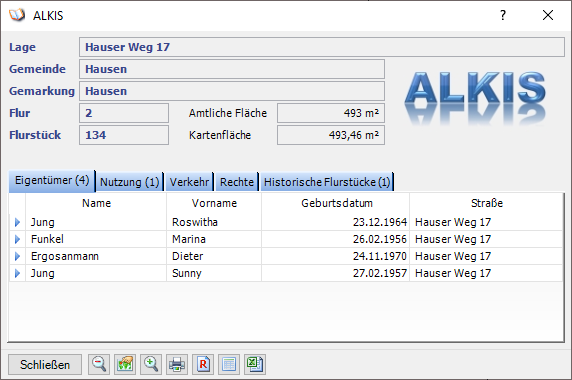Click the Jung name cell in Roswitha's row
The height and width of the screenshot is (380, 572).
[96, 222]
